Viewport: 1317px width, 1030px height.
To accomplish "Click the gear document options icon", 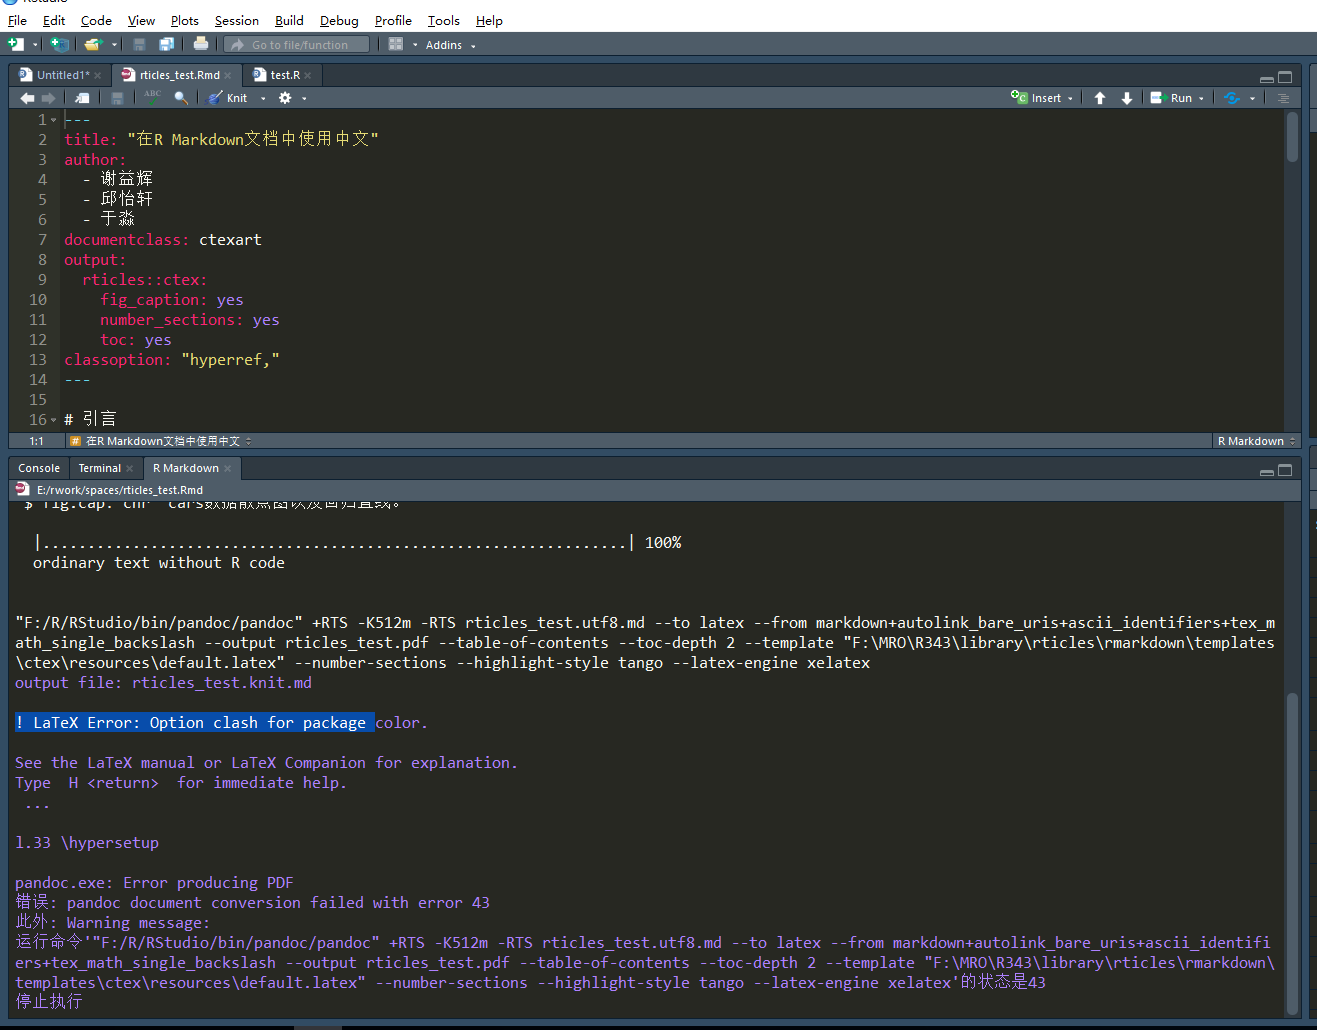I will [285, 98].
